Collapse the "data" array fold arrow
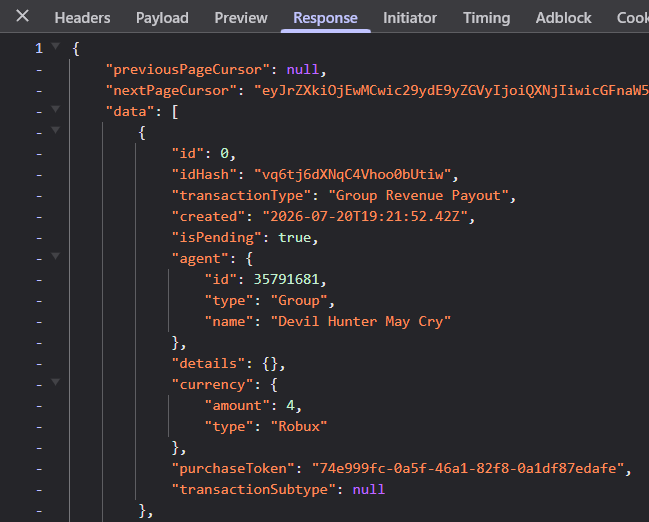The image size is (649, 522). pos(55,109)
